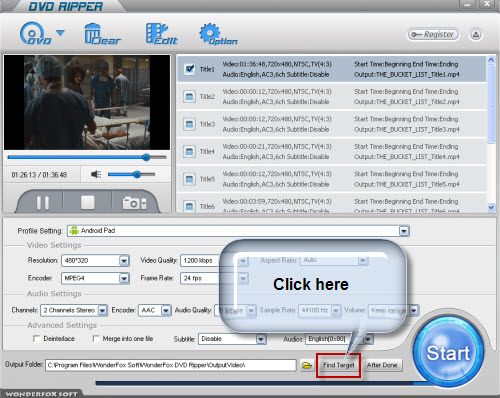Mute the preview speaker icon
The height and width of the screenshot is (398, 500).
[x=96, y=174]
